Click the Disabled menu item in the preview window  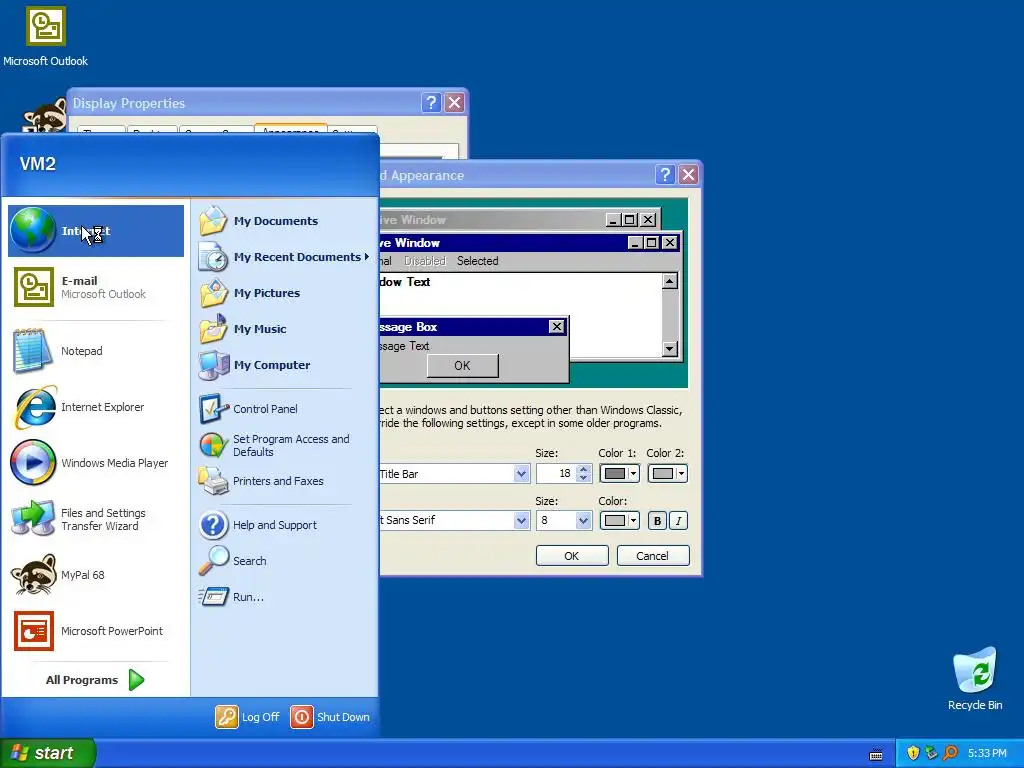(x=424, y=261)
